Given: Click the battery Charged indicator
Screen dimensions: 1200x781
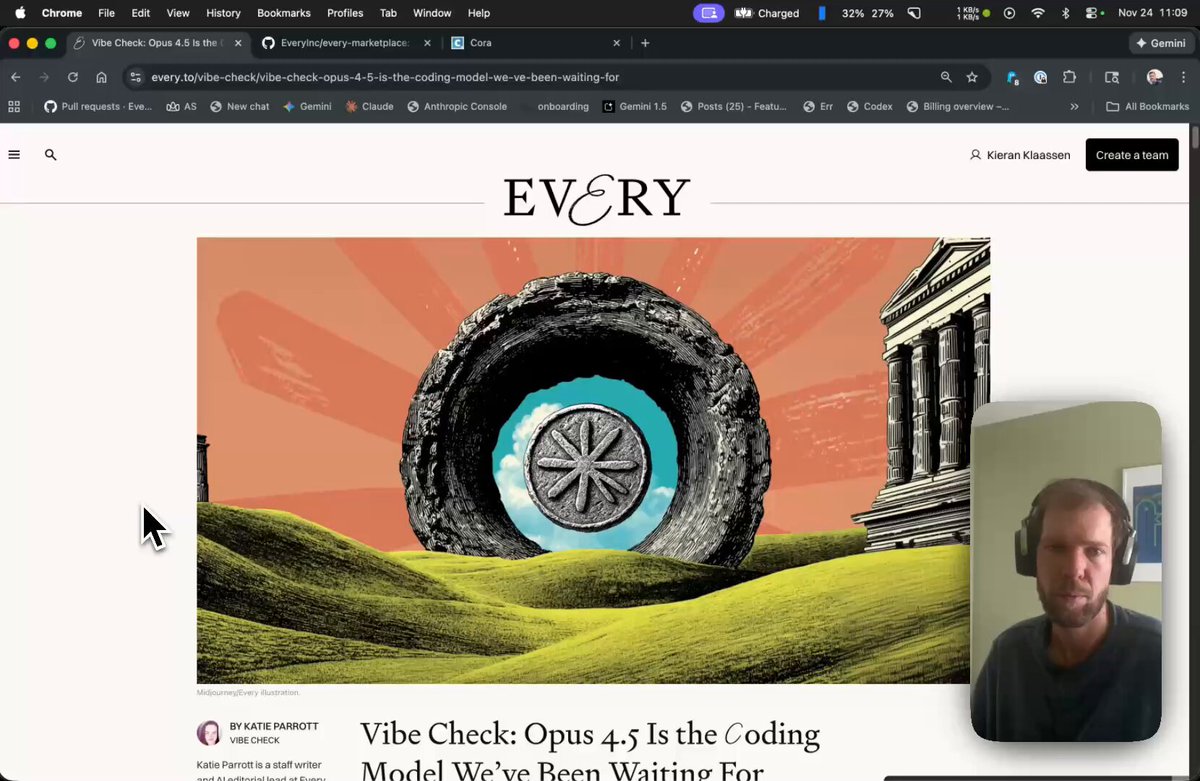Looking at the screenshot, I should coord(768,13).
